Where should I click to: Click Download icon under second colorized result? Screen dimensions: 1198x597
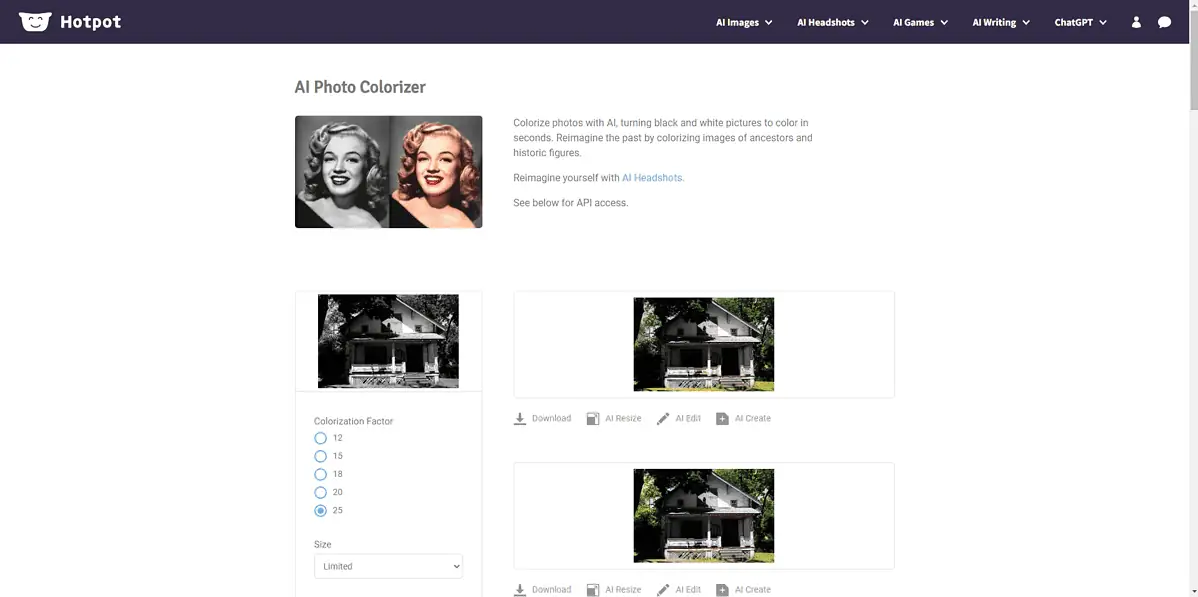point(520,590)
